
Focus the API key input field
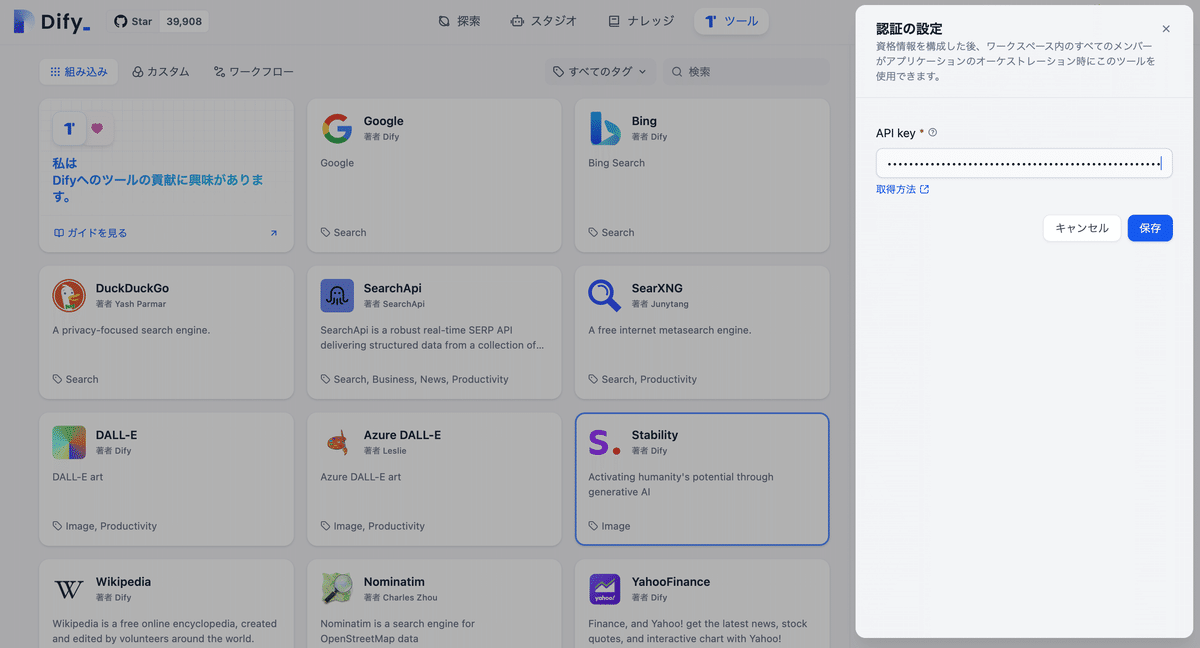coord(1024,163)
